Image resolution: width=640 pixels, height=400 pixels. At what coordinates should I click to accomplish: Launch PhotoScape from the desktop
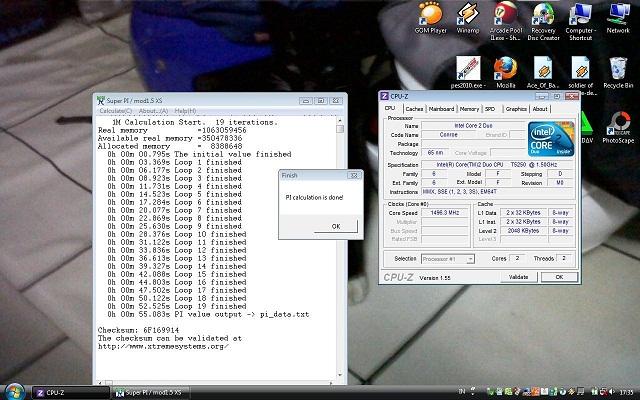click(618, 127)
